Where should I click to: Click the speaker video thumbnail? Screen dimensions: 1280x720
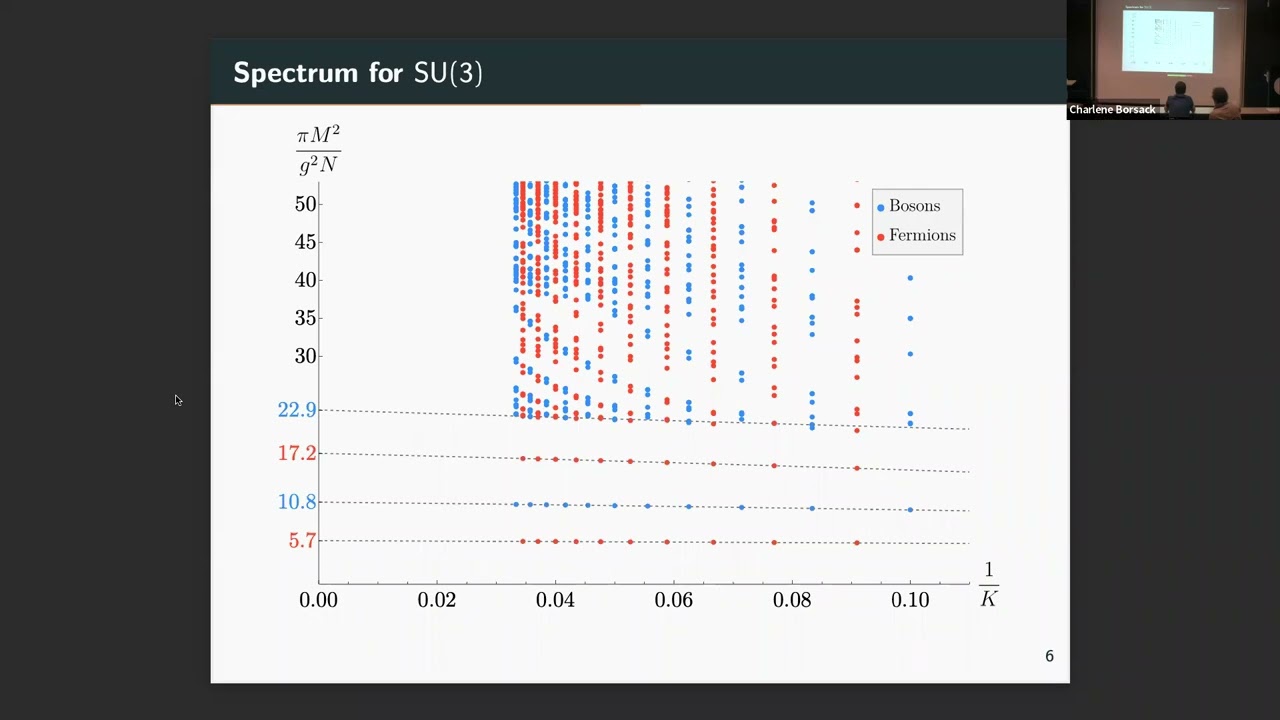tap(1173, 60)
